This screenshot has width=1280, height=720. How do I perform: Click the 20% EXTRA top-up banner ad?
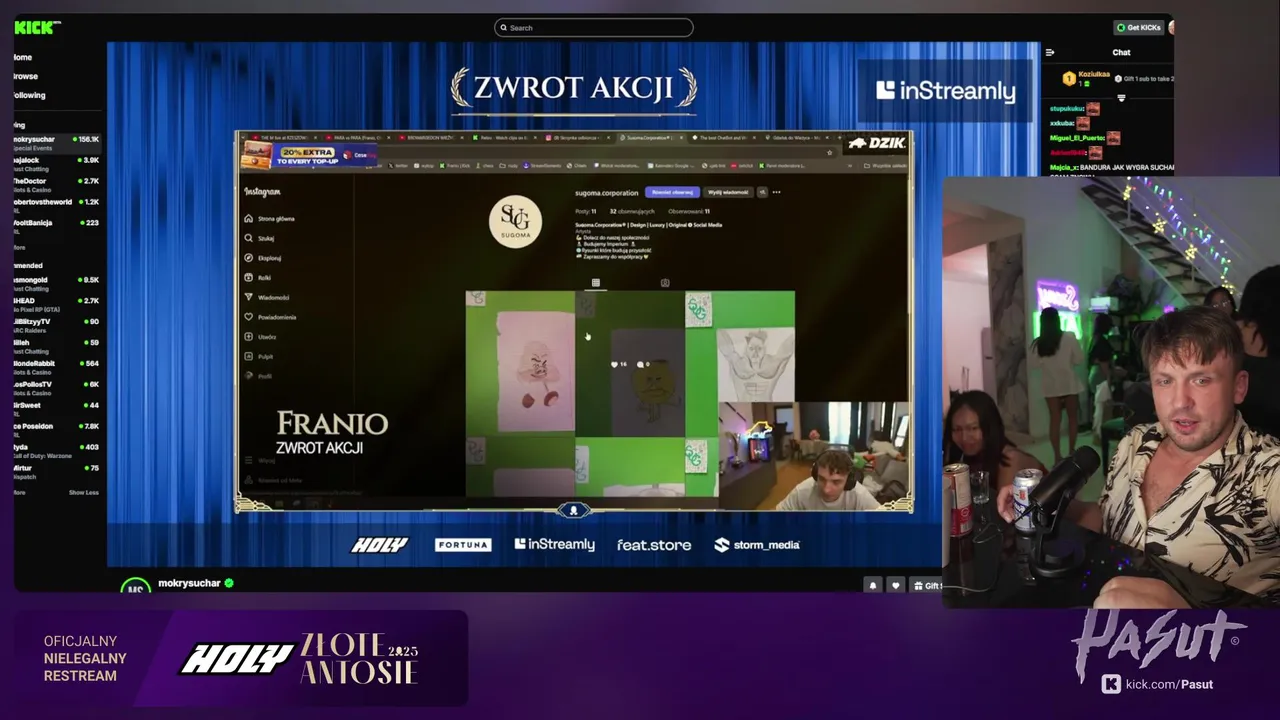point(309,155)
